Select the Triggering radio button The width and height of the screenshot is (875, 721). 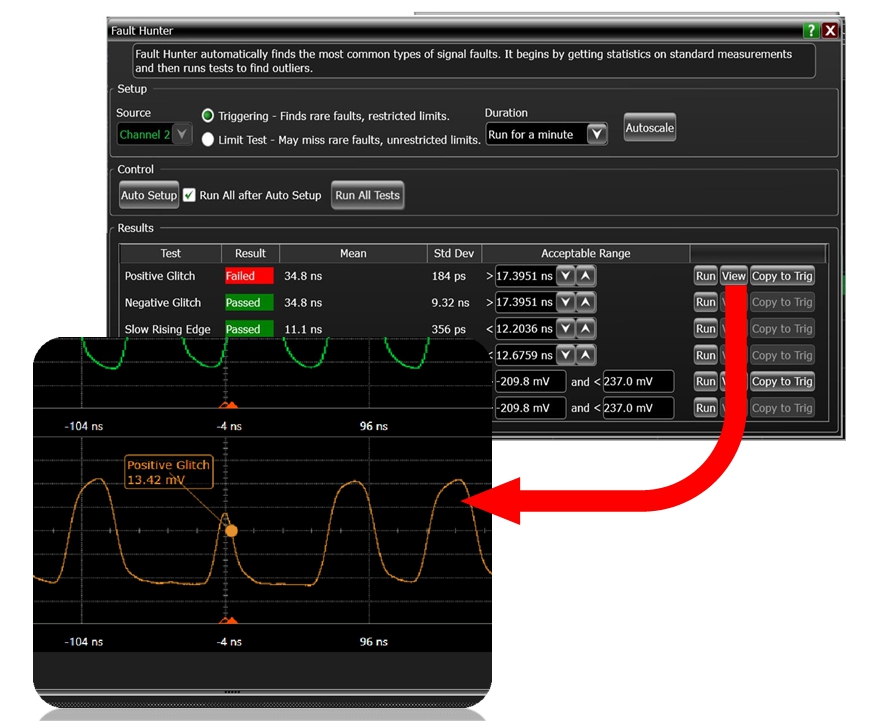pyautogui.click(x=208, y=116)
